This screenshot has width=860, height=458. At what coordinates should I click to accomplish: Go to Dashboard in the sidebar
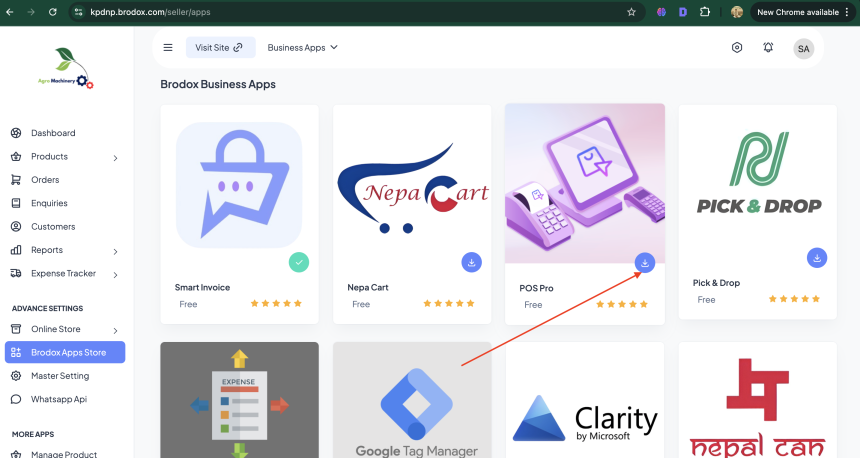(52, 133)
